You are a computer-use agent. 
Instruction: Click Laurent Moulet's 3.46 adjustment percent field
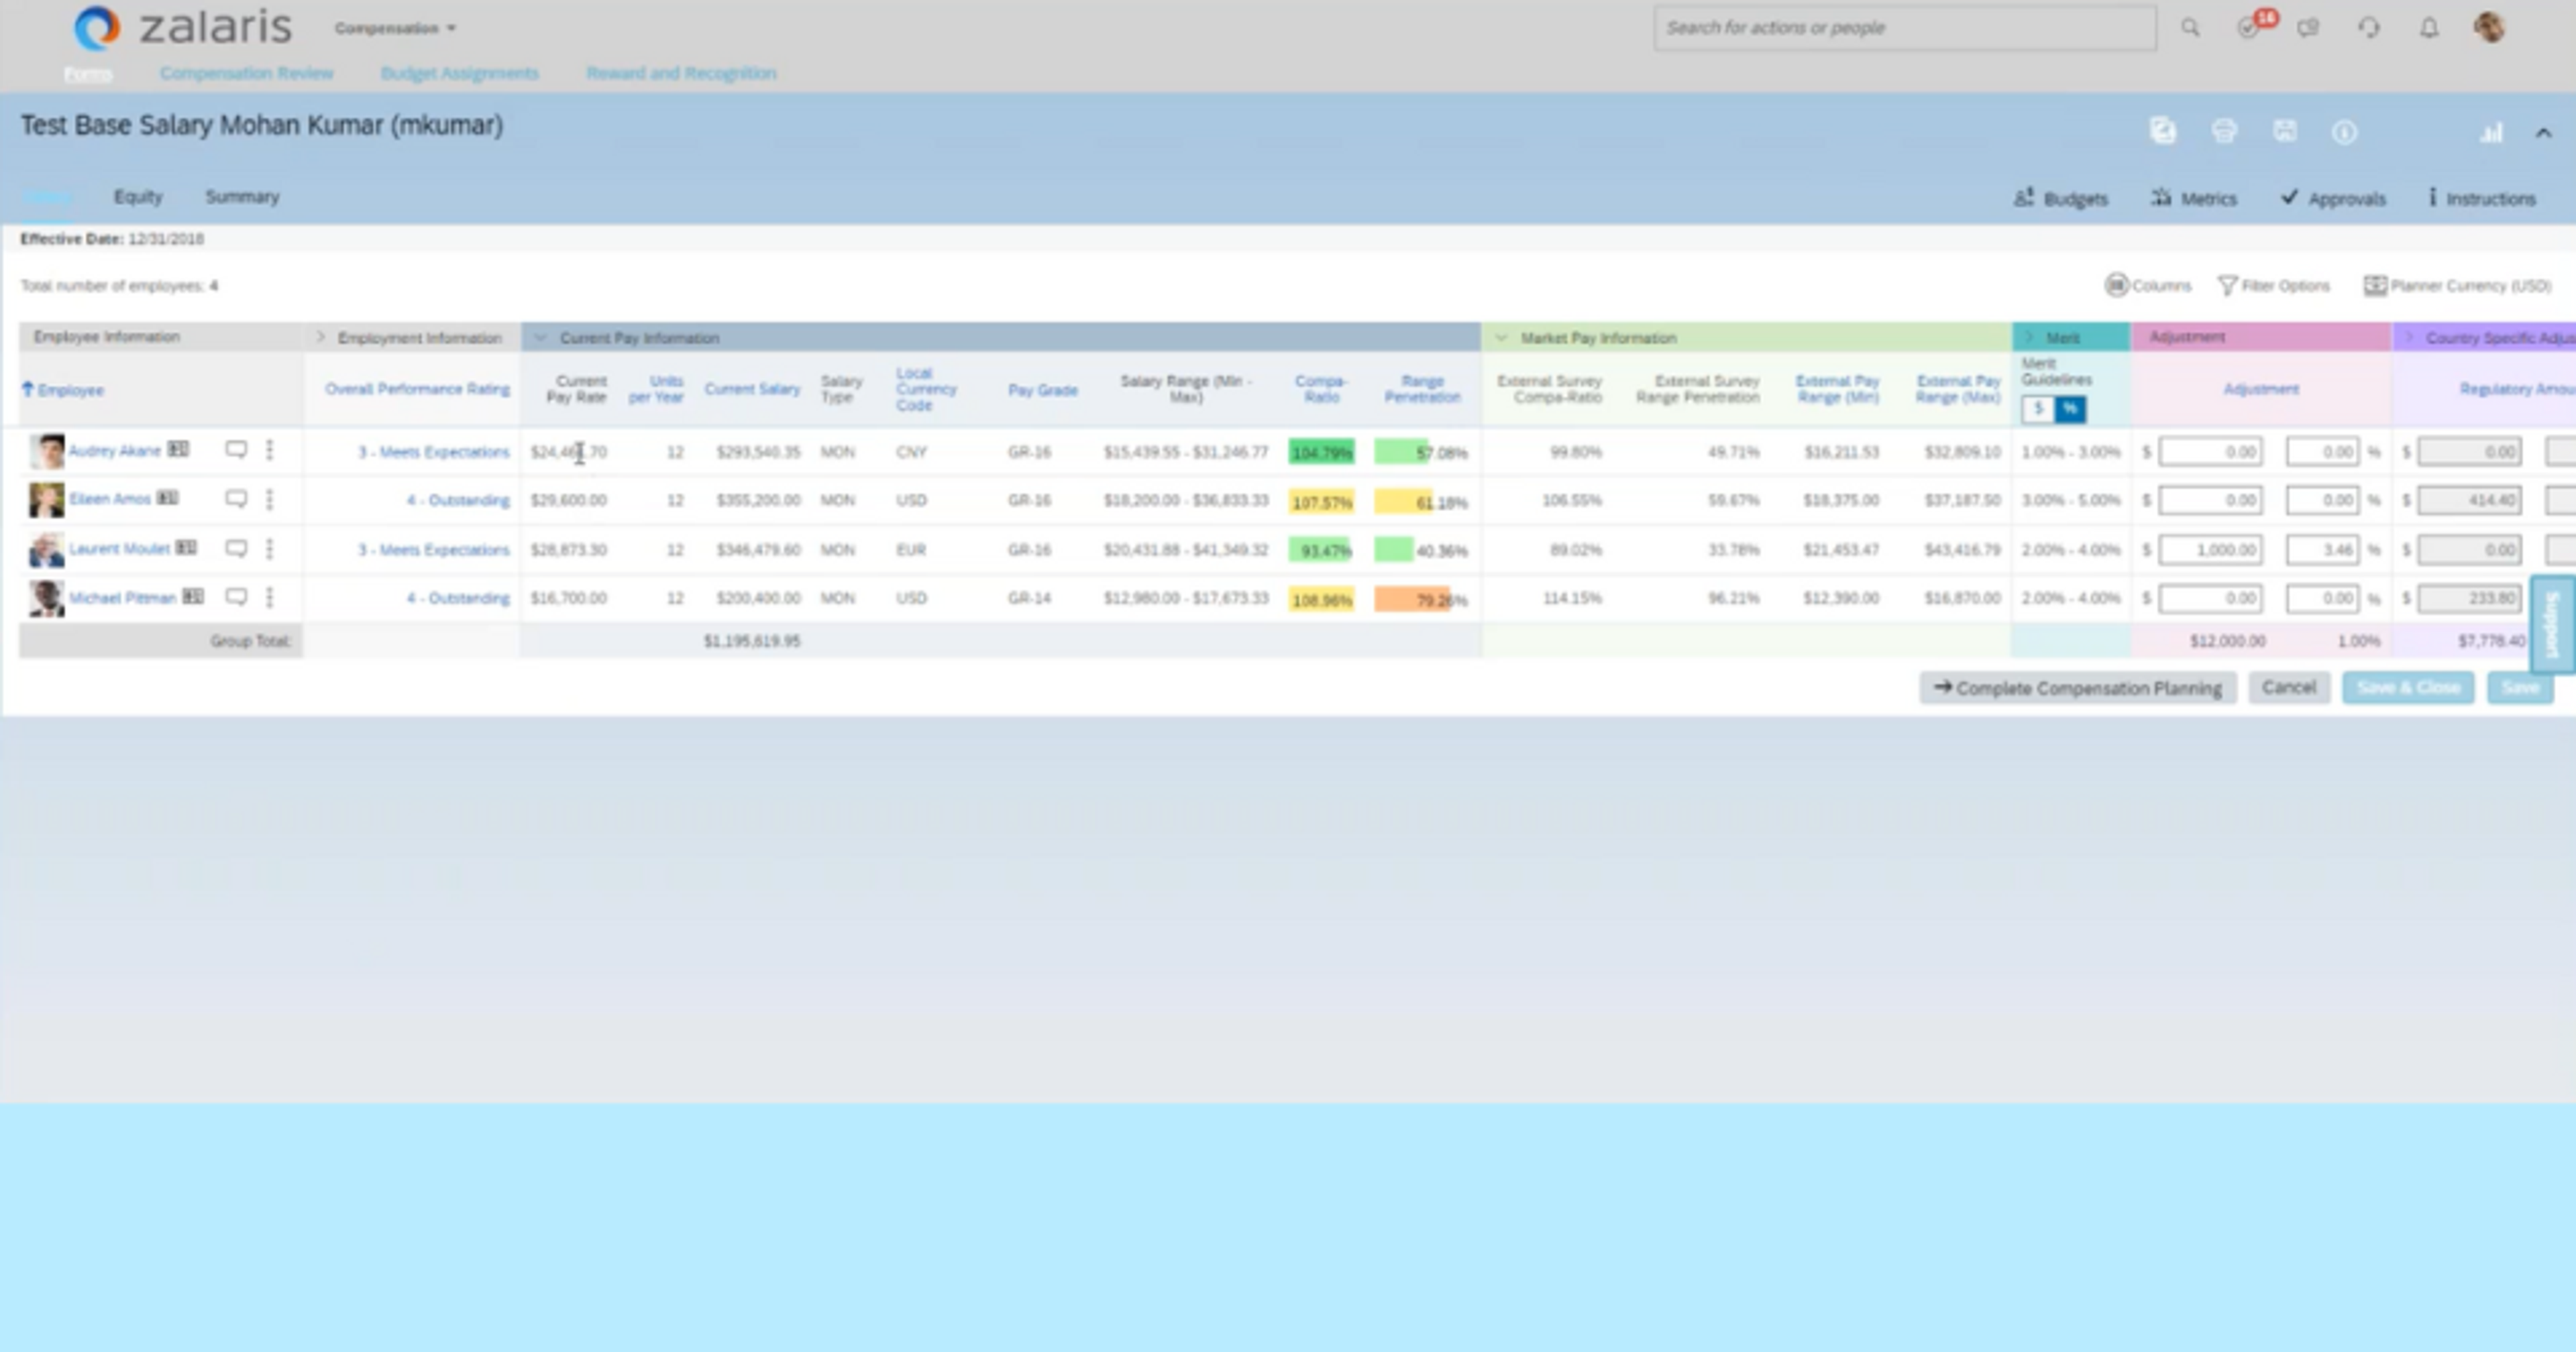pyautogui.click(x=2323, y=549)
